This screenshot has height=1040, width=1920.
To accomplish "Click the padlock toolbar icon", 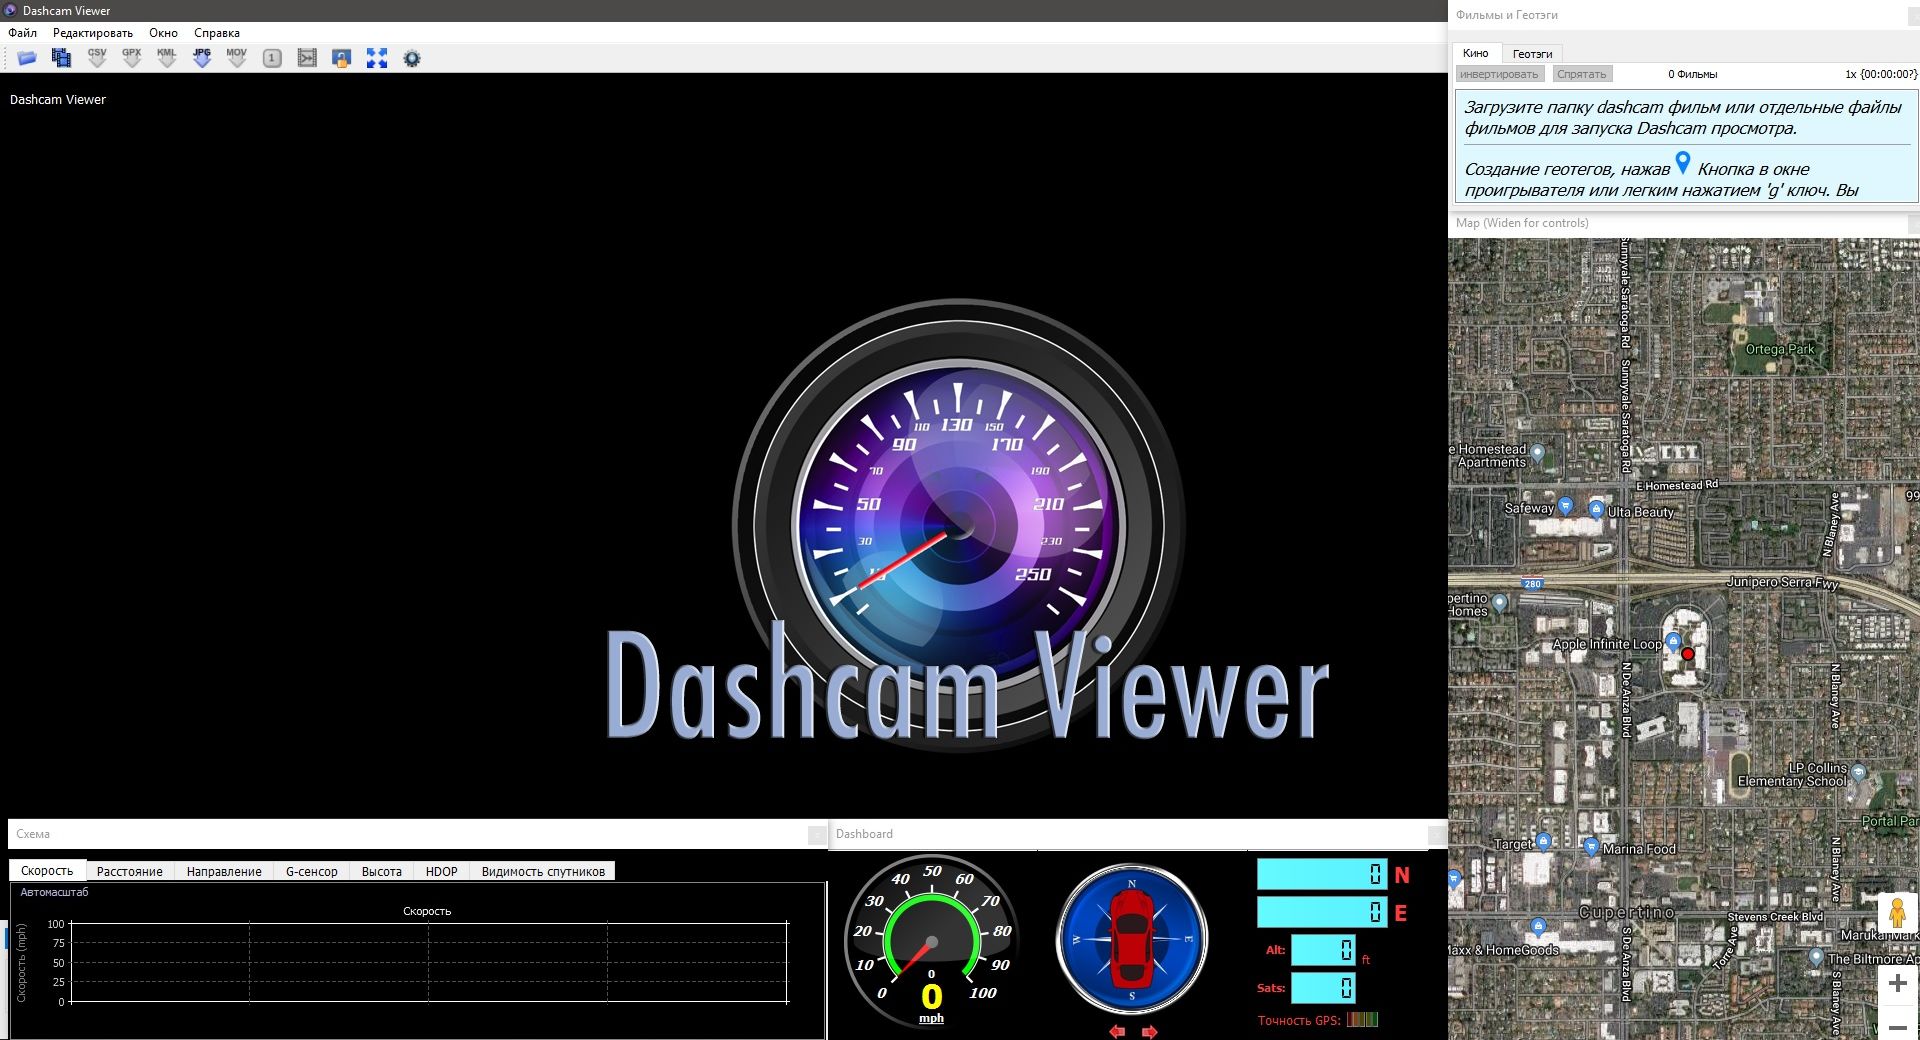I will (x=342, y=58).
